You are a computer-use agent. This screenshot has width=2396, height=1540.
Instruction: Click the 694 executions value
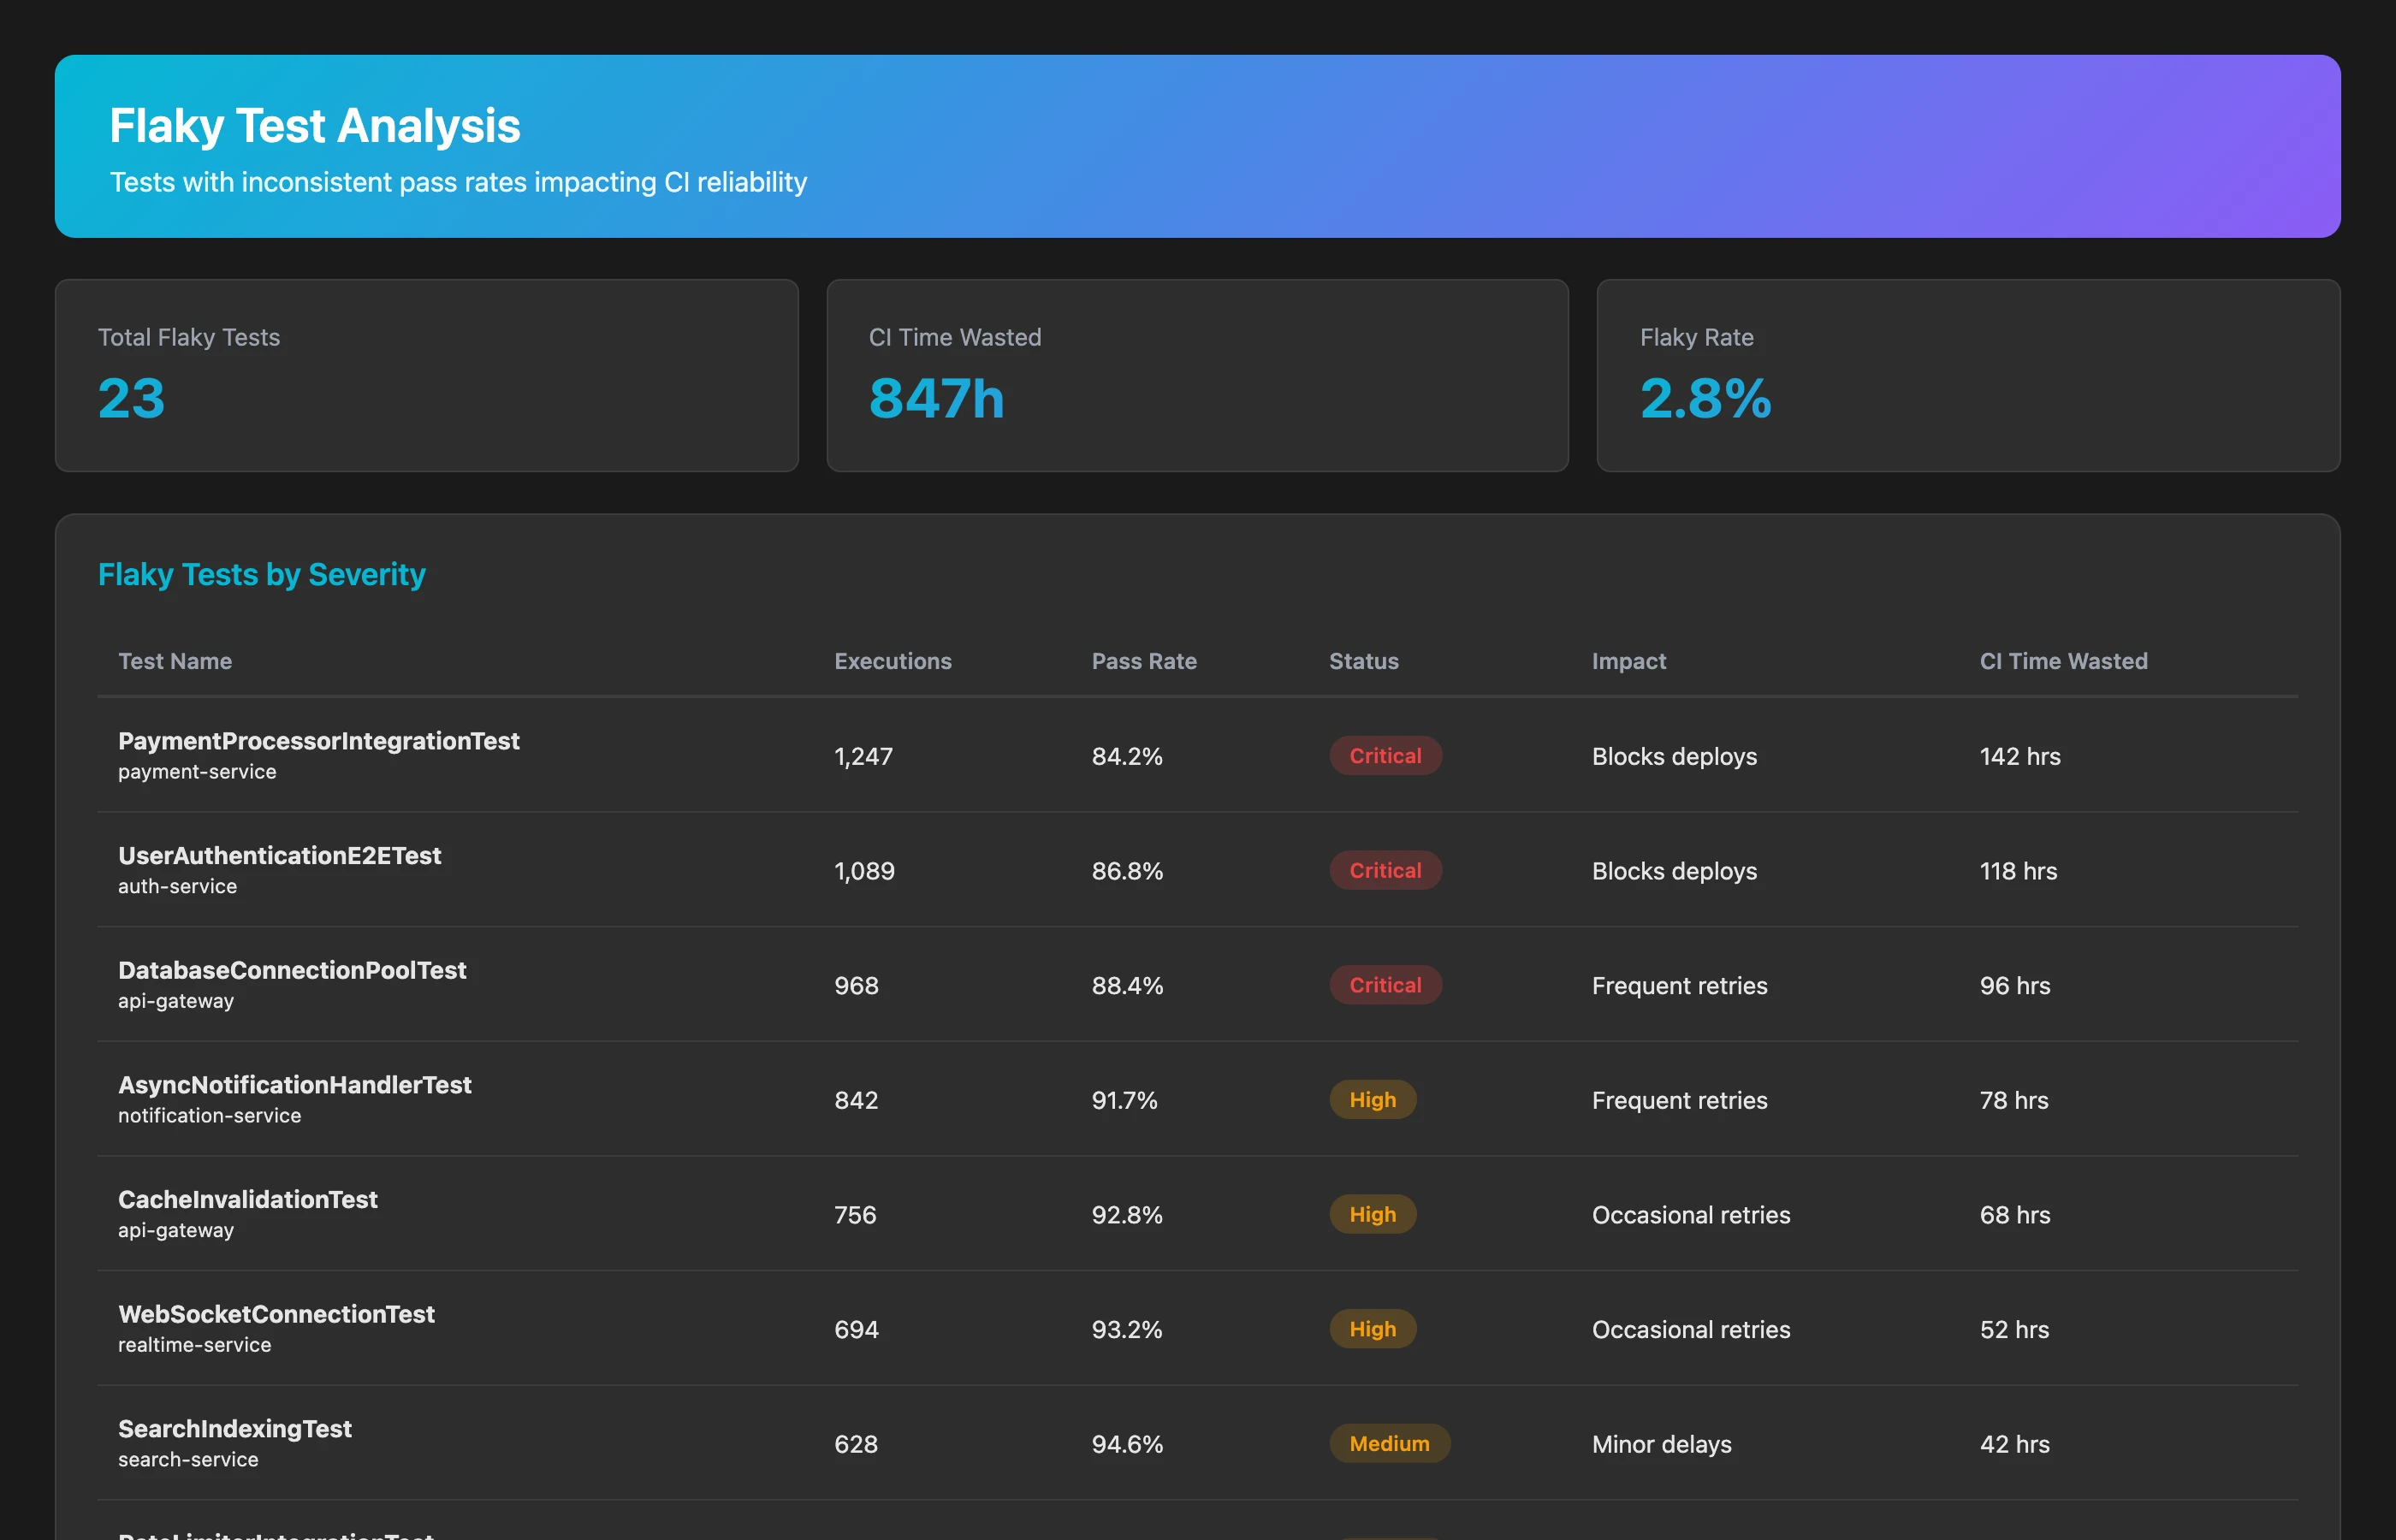pyautogui.click(x=857, y=1330)
